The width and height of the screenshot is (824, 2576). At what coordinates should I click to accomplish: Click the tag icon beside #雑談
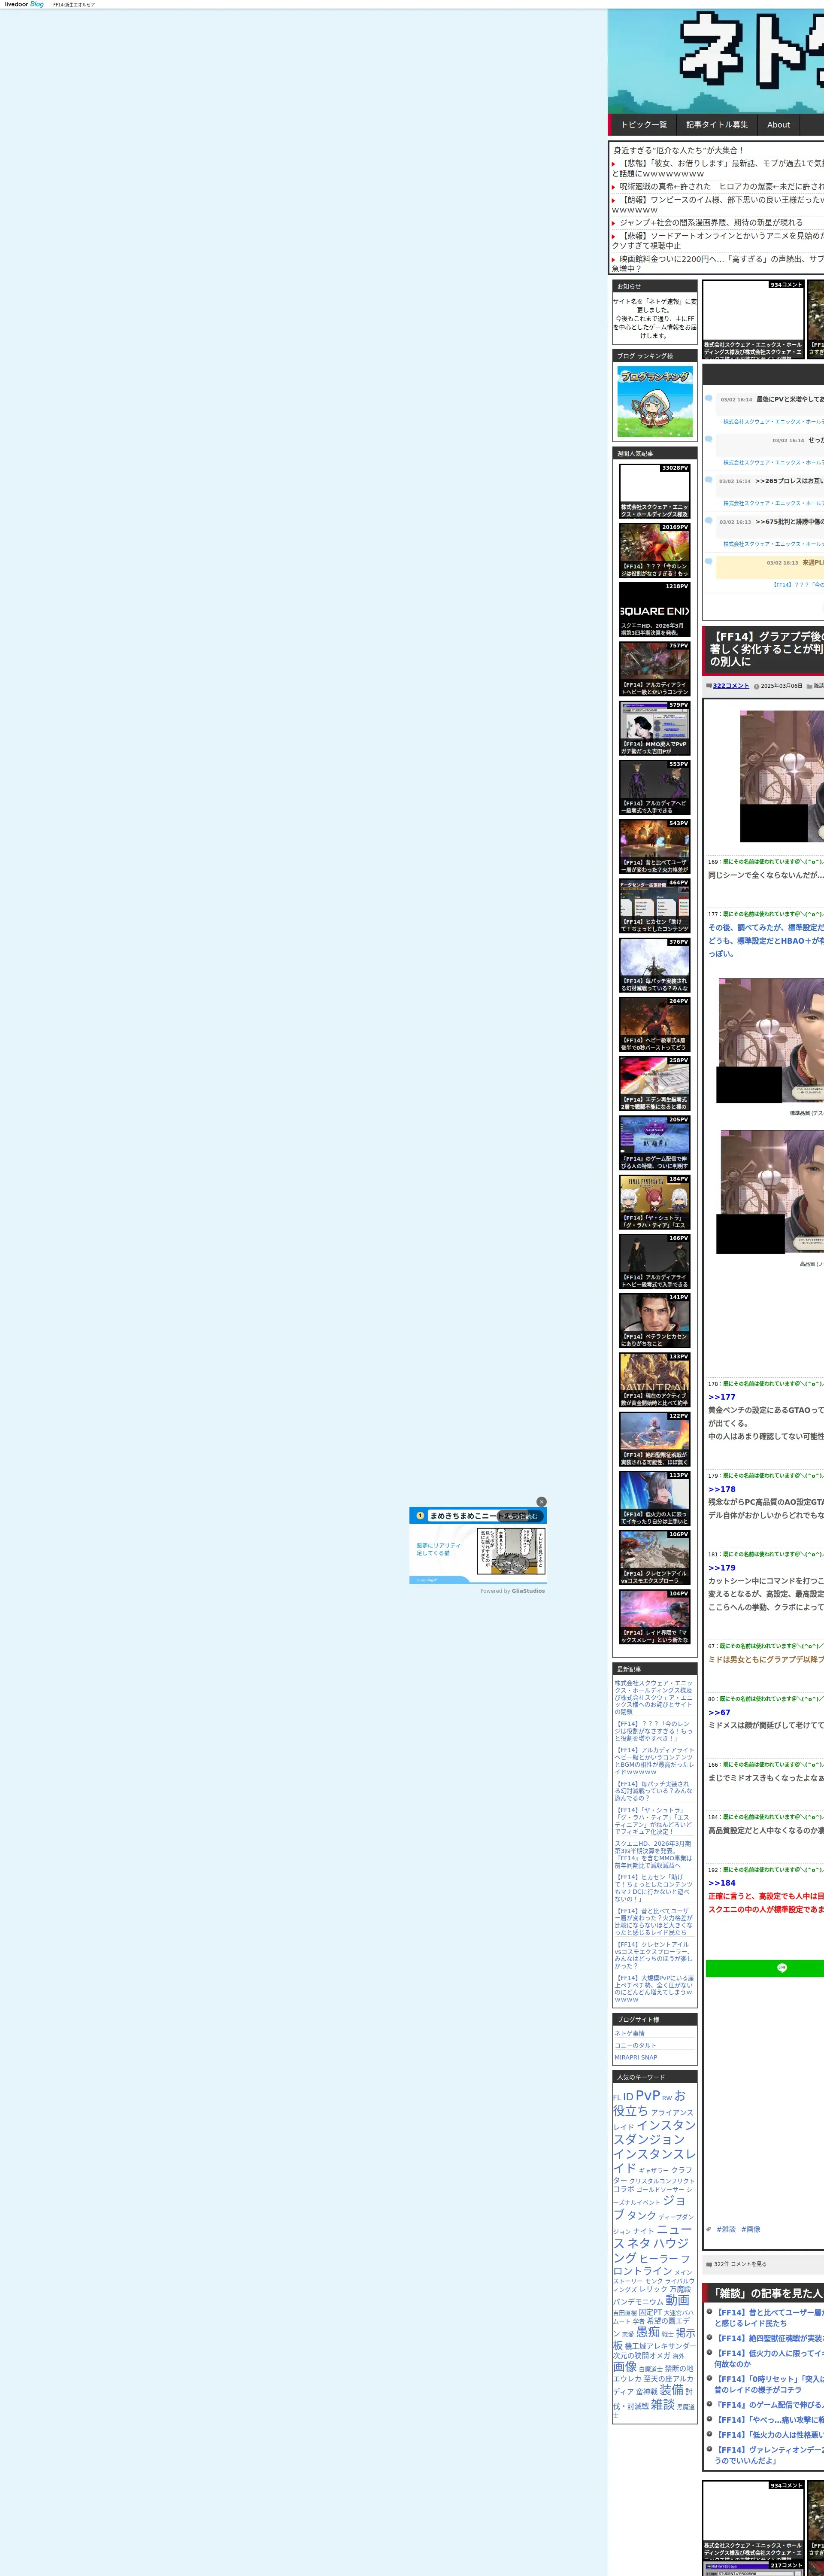pos(709,2229)
